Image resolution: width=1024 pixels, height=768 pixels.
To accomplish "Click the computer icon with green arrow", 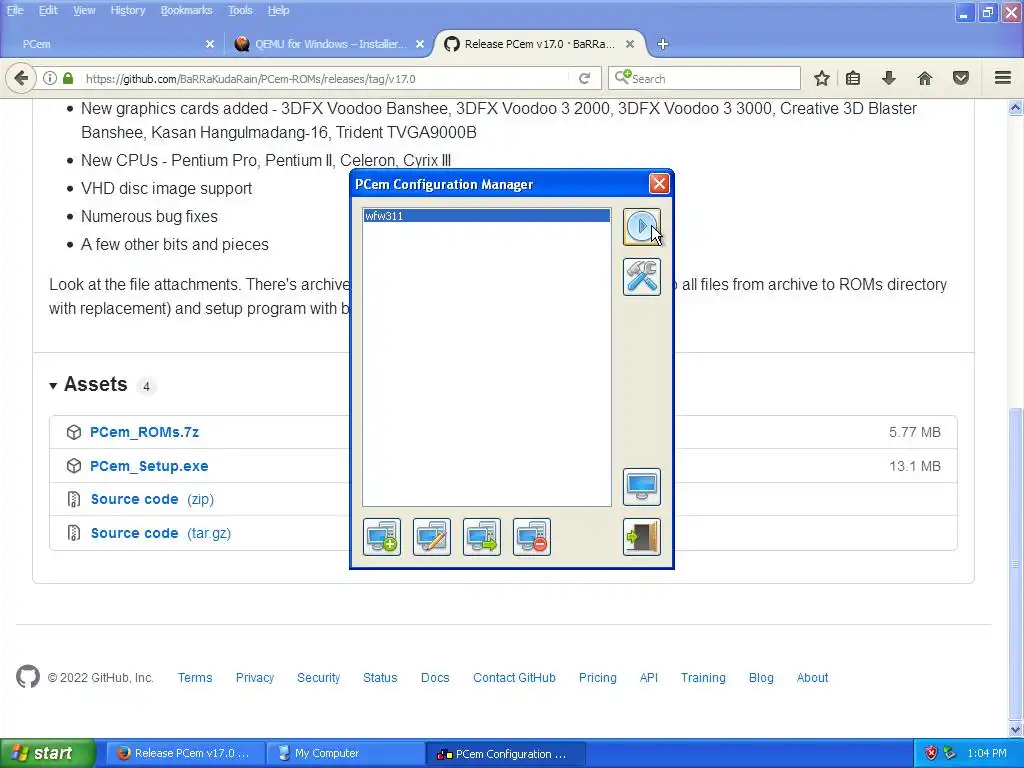I will click(x=482, y=537).
